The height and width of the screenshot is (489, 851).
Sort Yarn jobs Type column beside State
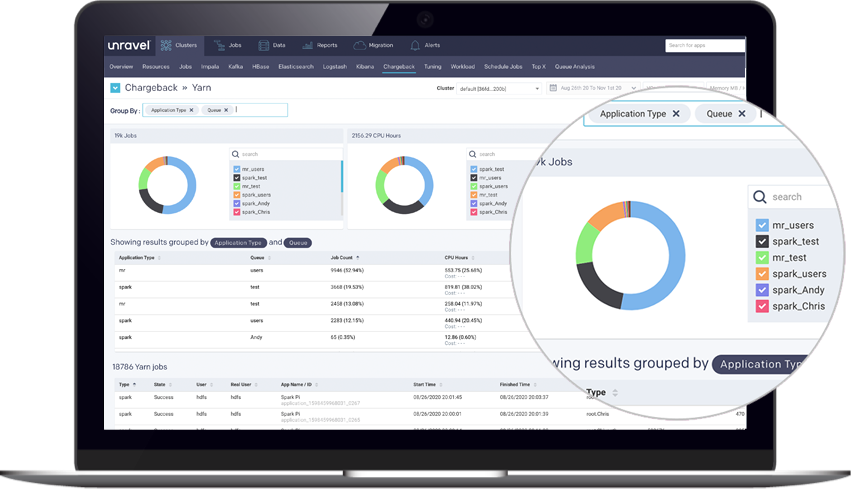click(134, 385)
